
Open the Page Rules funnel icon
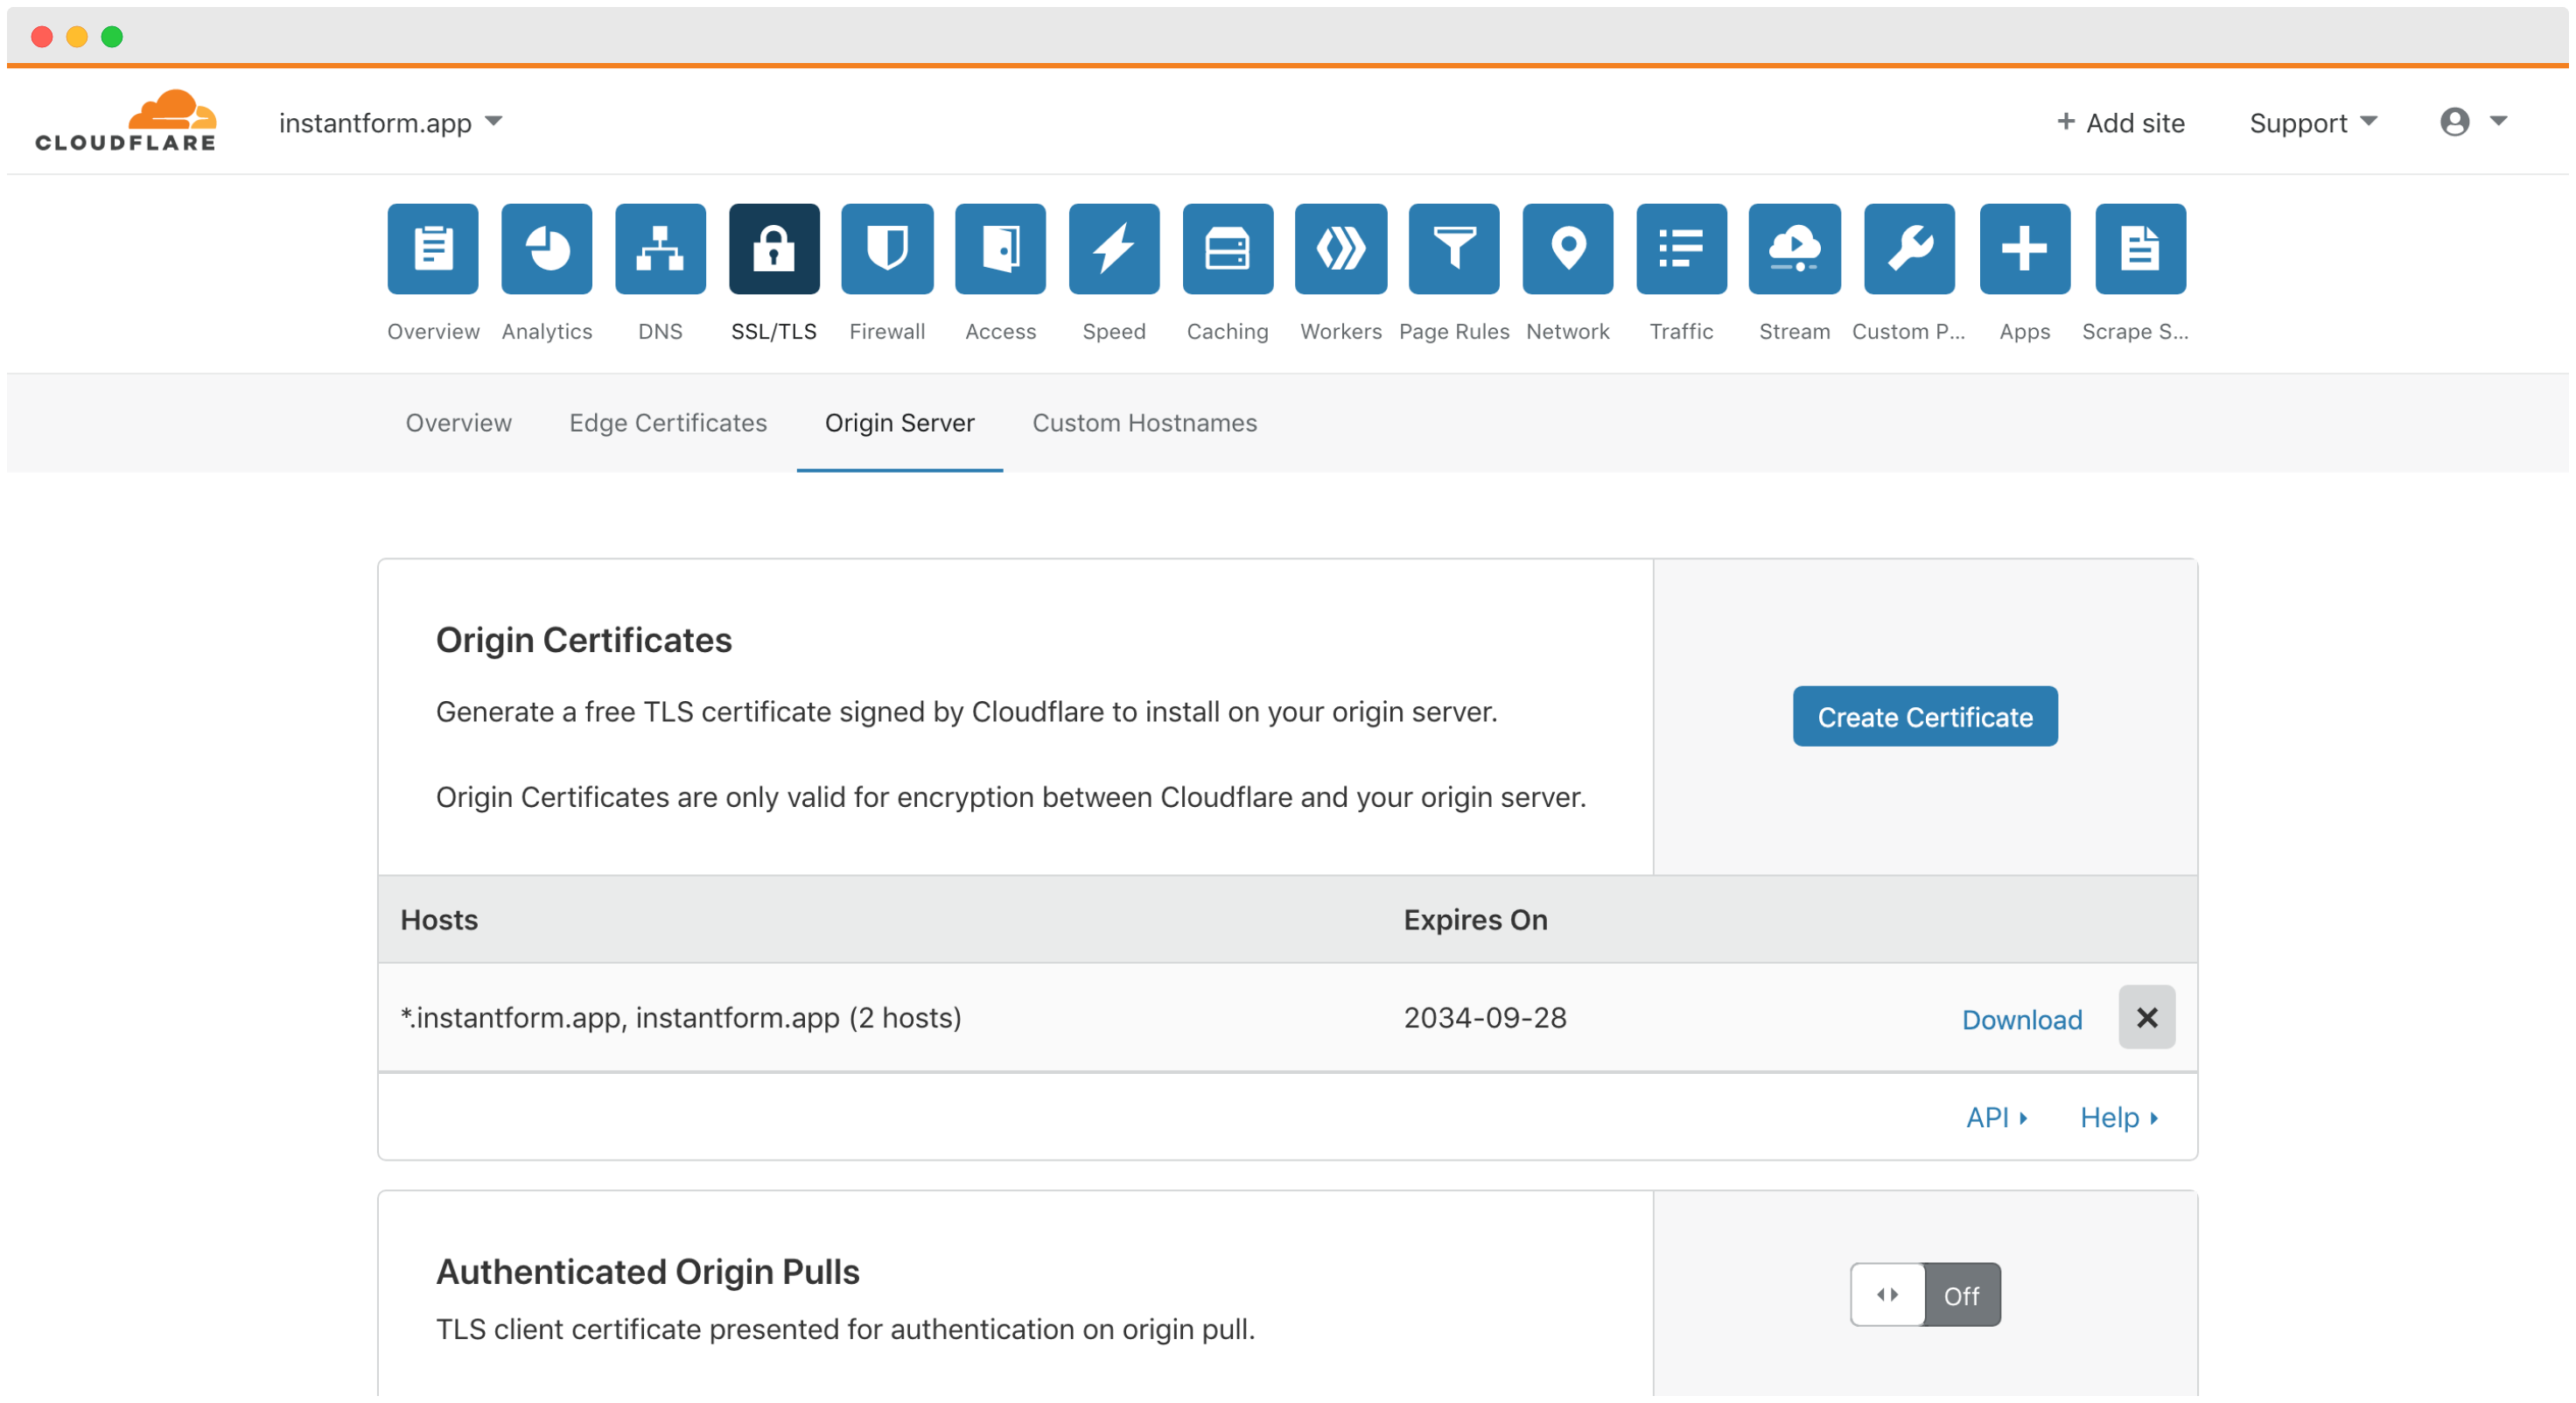tap(1455, 249)
